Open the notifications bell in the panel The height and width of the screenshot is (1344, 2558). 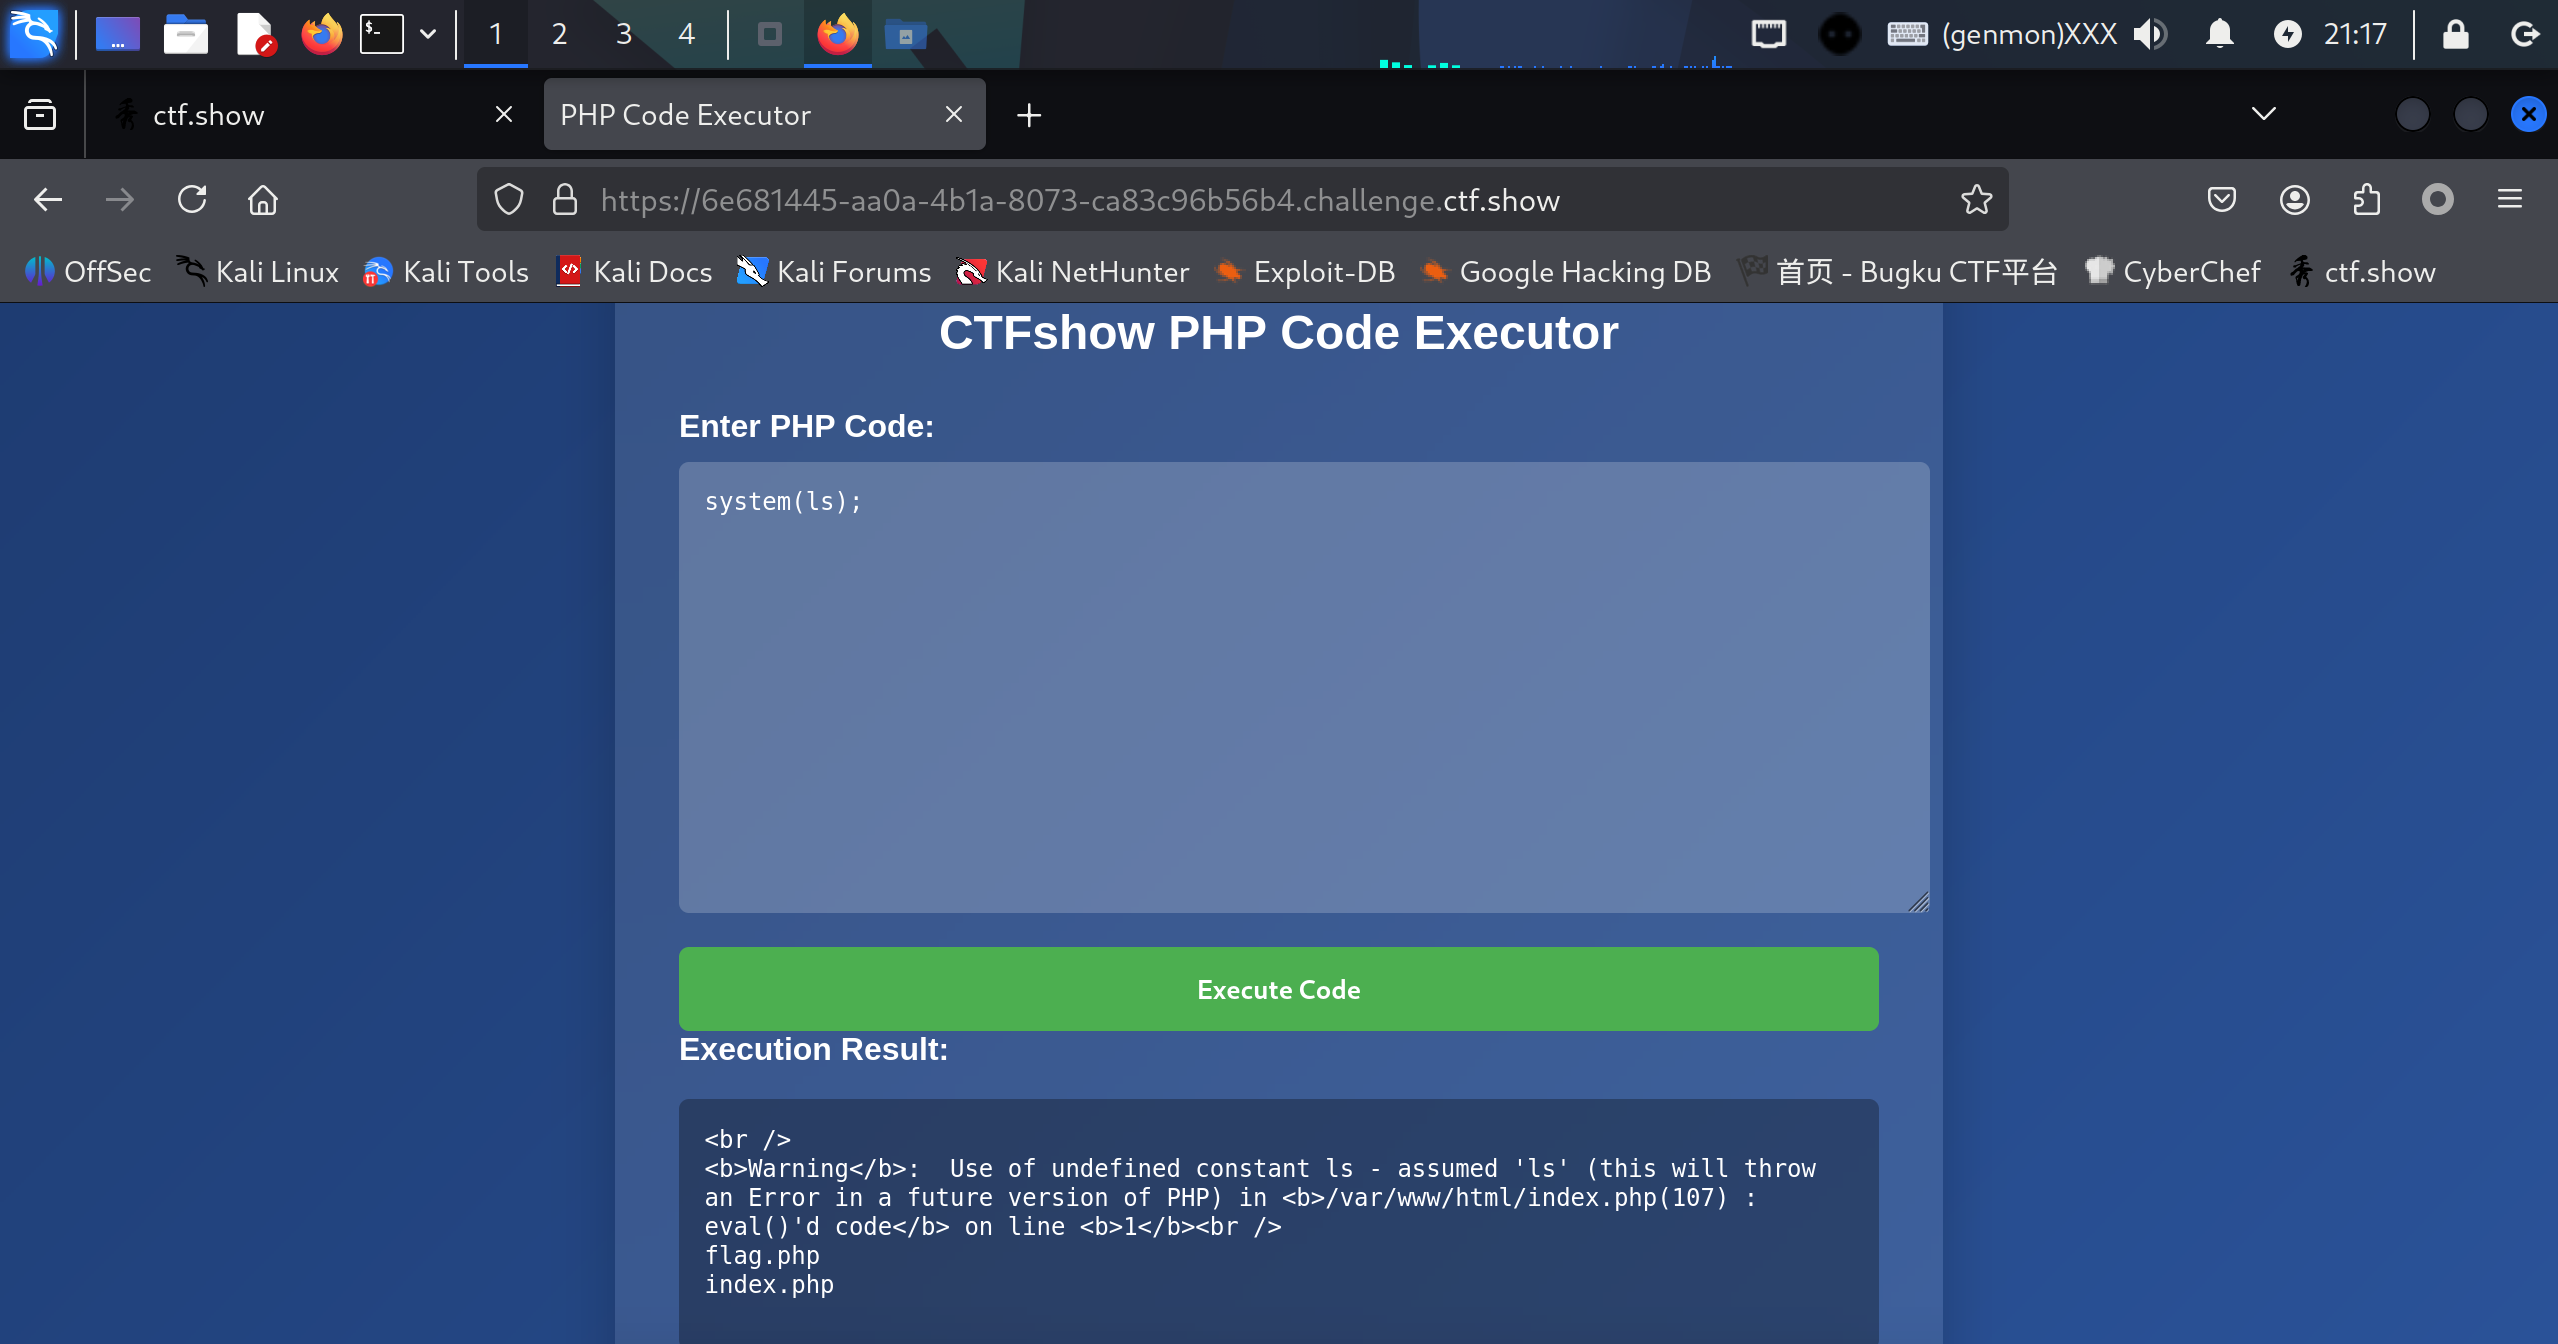click(x=2219, y=35)
